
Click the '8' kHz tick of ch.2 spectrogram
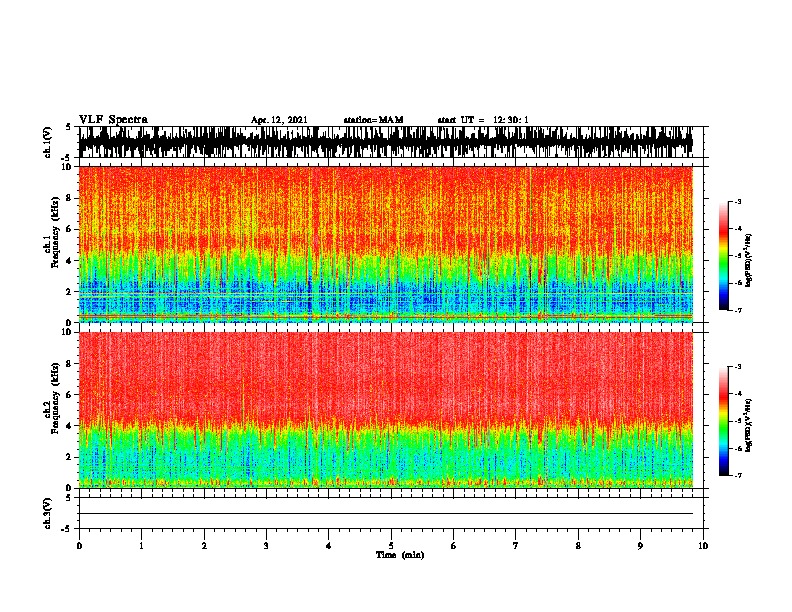(x=70, y=364)
